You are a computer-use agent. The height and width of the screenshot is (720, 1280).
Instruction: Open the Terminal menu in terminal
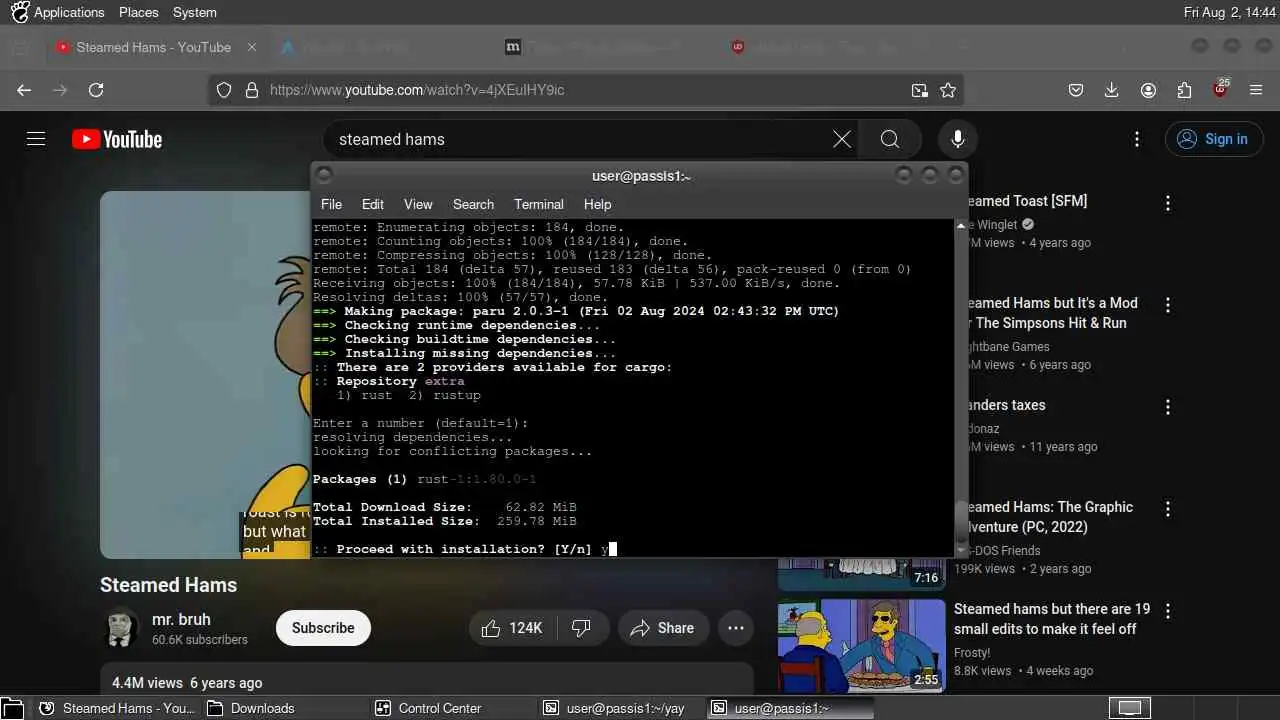tap(539, 204)
